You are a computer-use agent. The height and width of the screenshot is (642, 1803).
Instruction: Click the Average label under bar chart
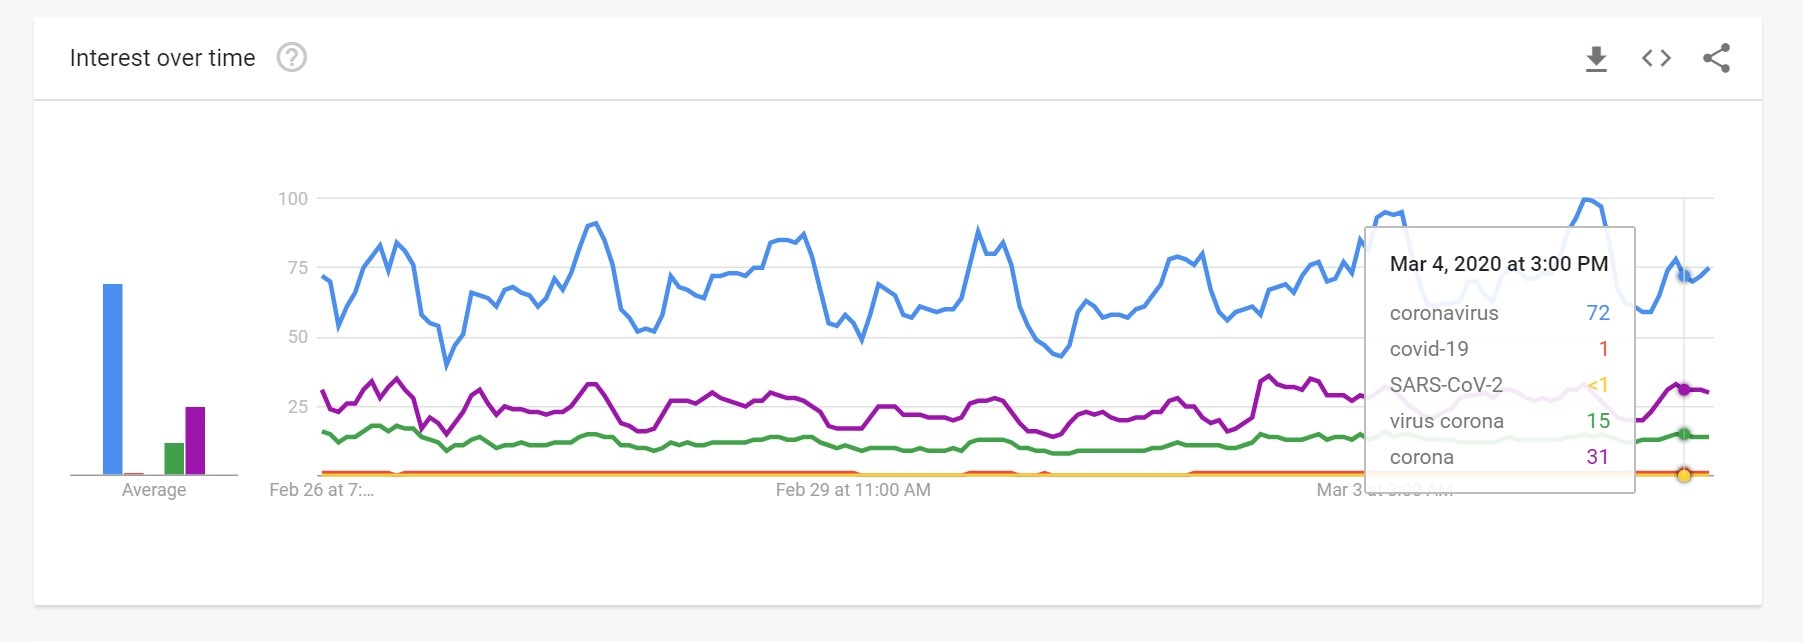tap(154, 490)
